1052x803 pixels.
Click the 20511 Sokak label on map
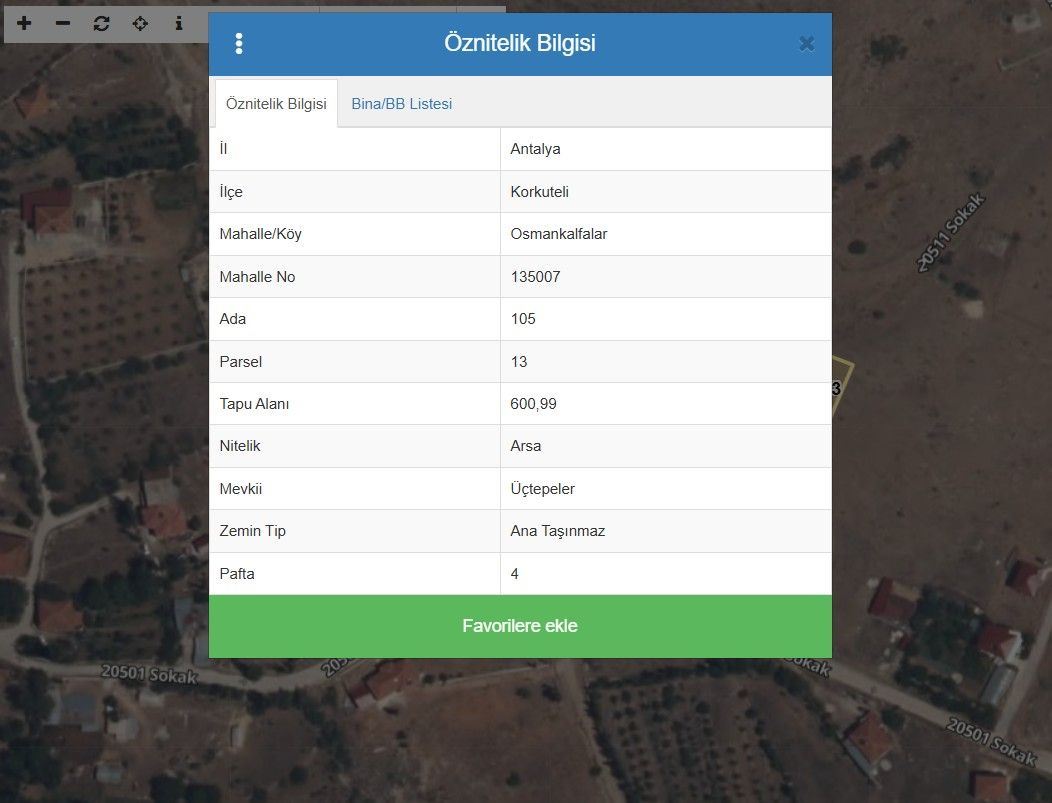click(x=951, y=232)
